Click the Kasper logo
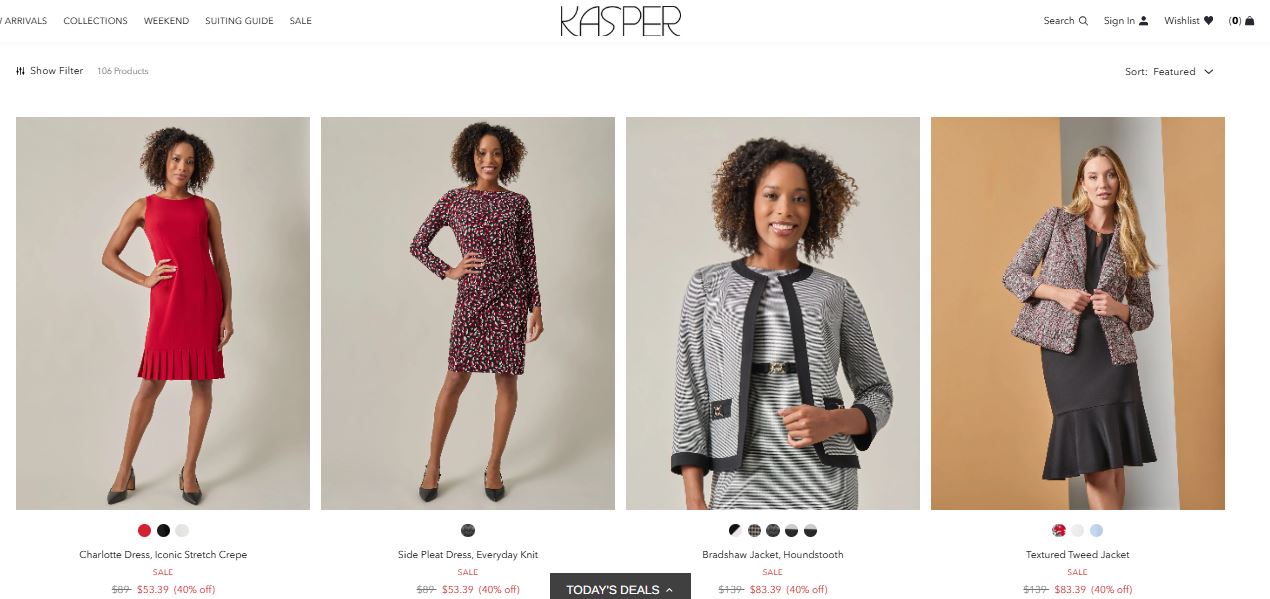Image resolution: width=1270 pixels, height=599 pixels. (620, 21)
